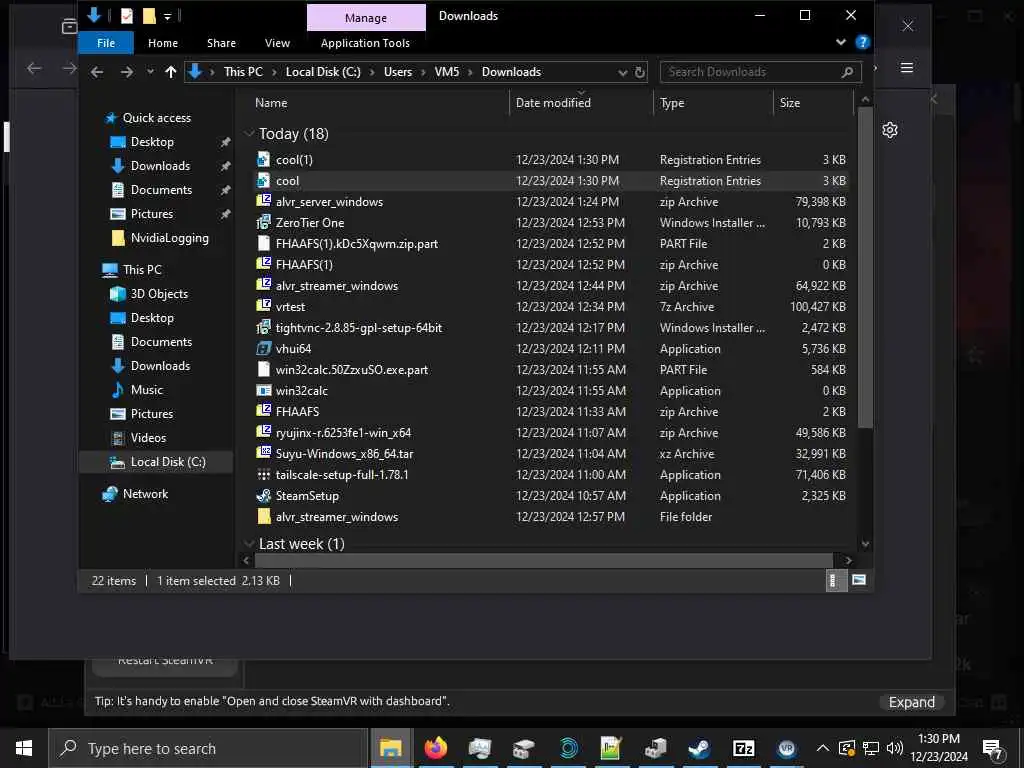Show hidden system tray icons

point(823,748)
